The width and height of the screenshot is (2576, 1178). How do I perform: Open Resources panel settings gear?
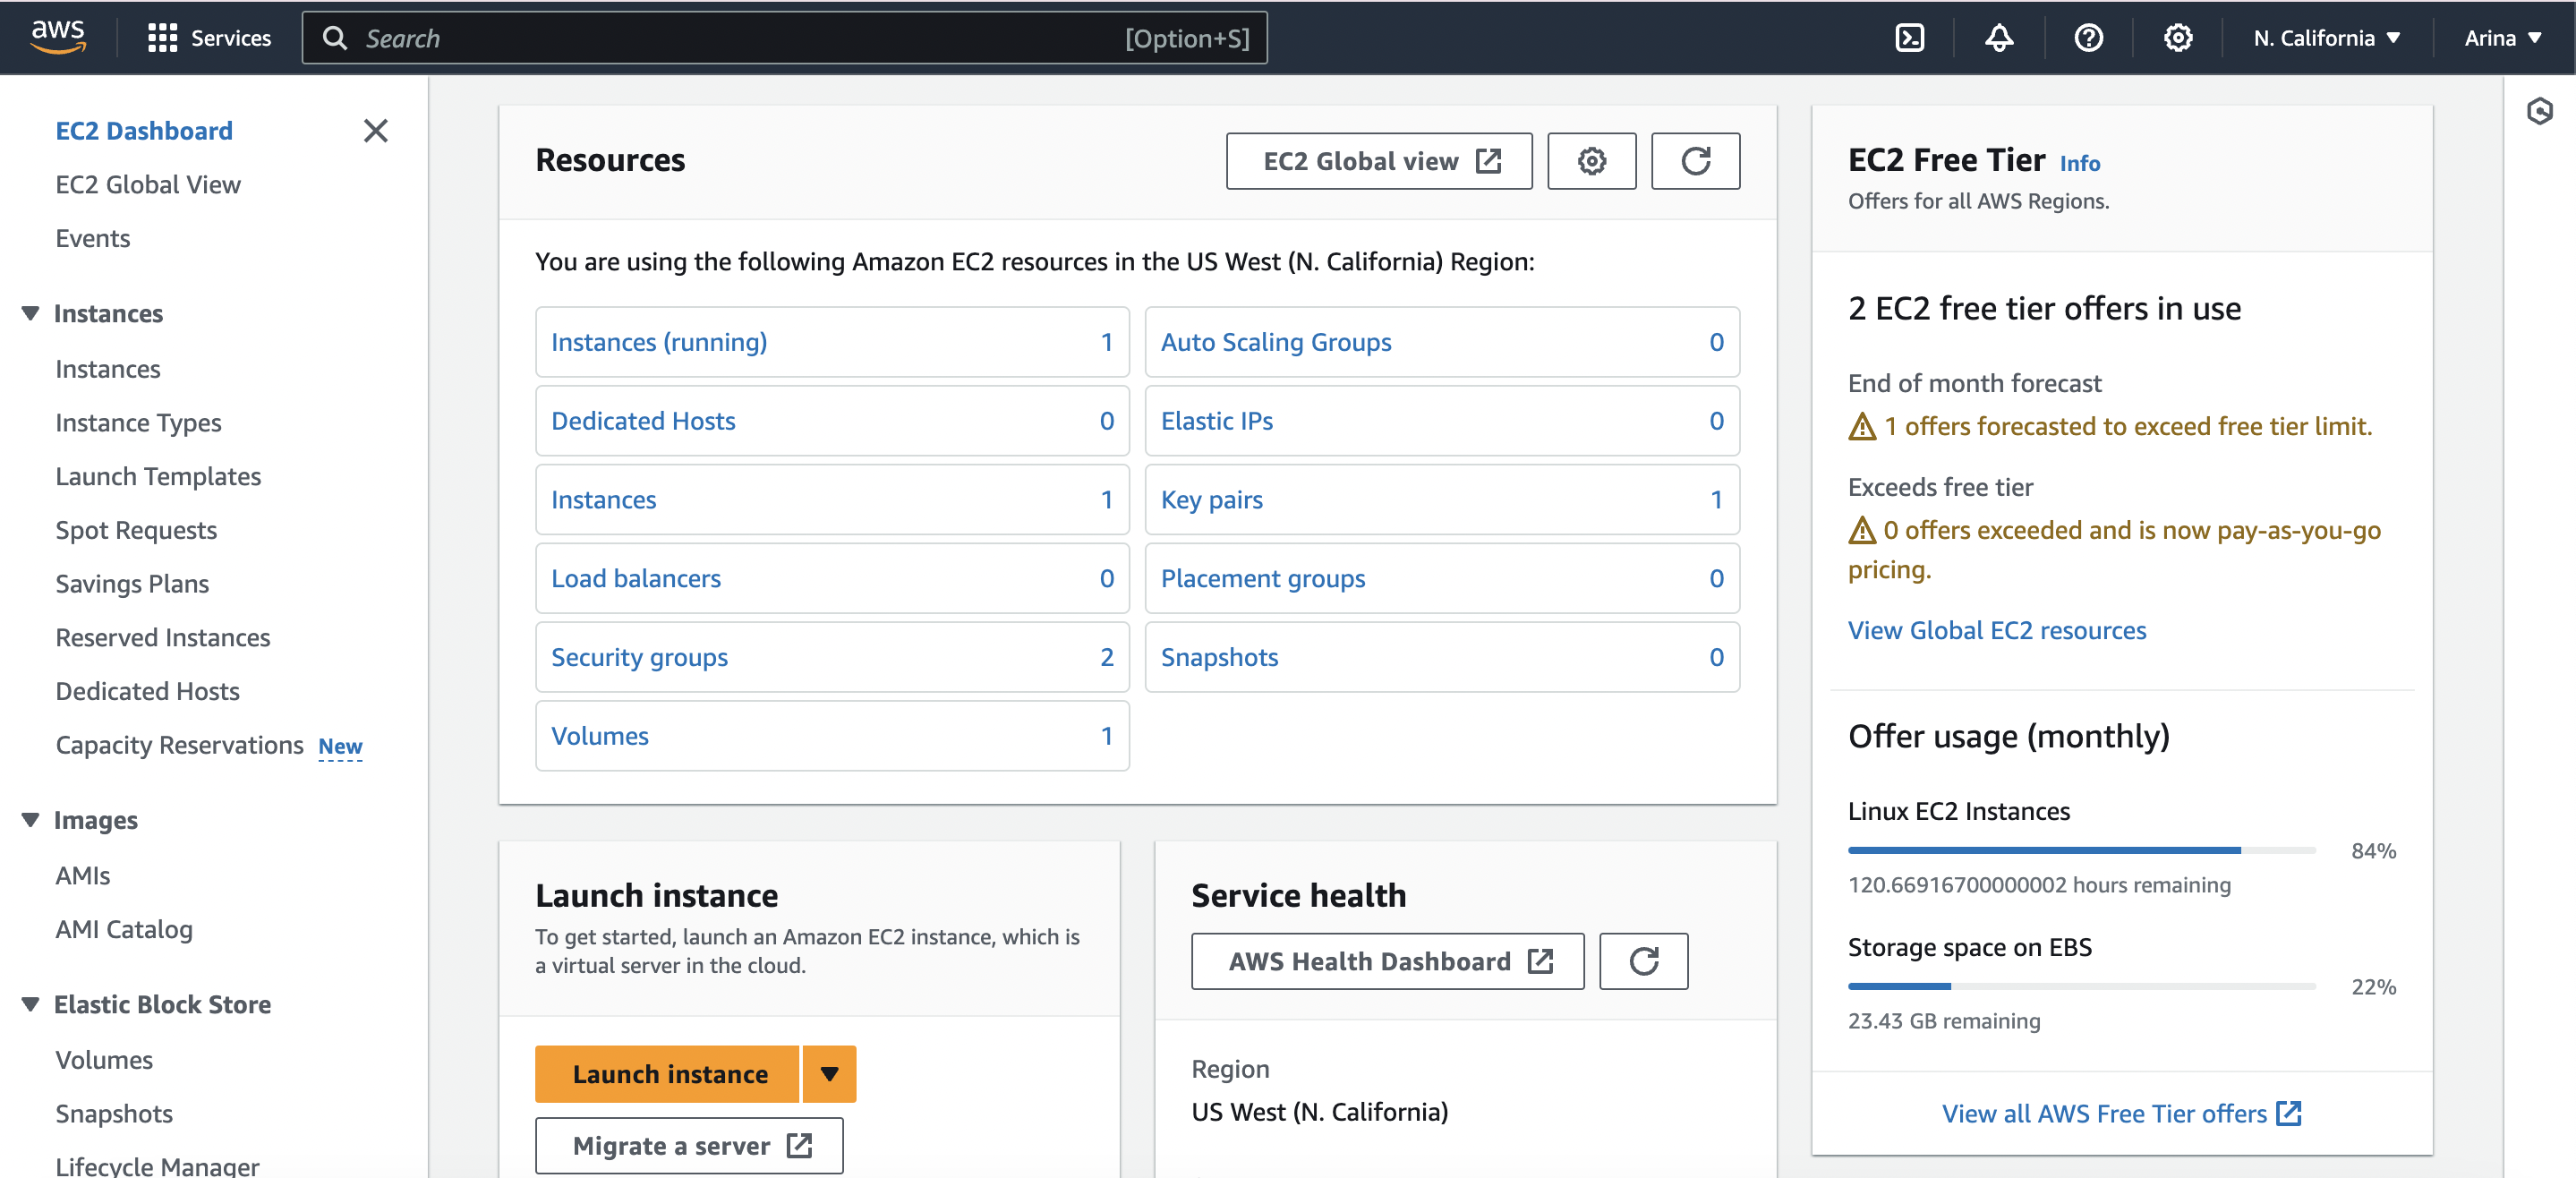pyautogui.click(x=1591, y=161)
